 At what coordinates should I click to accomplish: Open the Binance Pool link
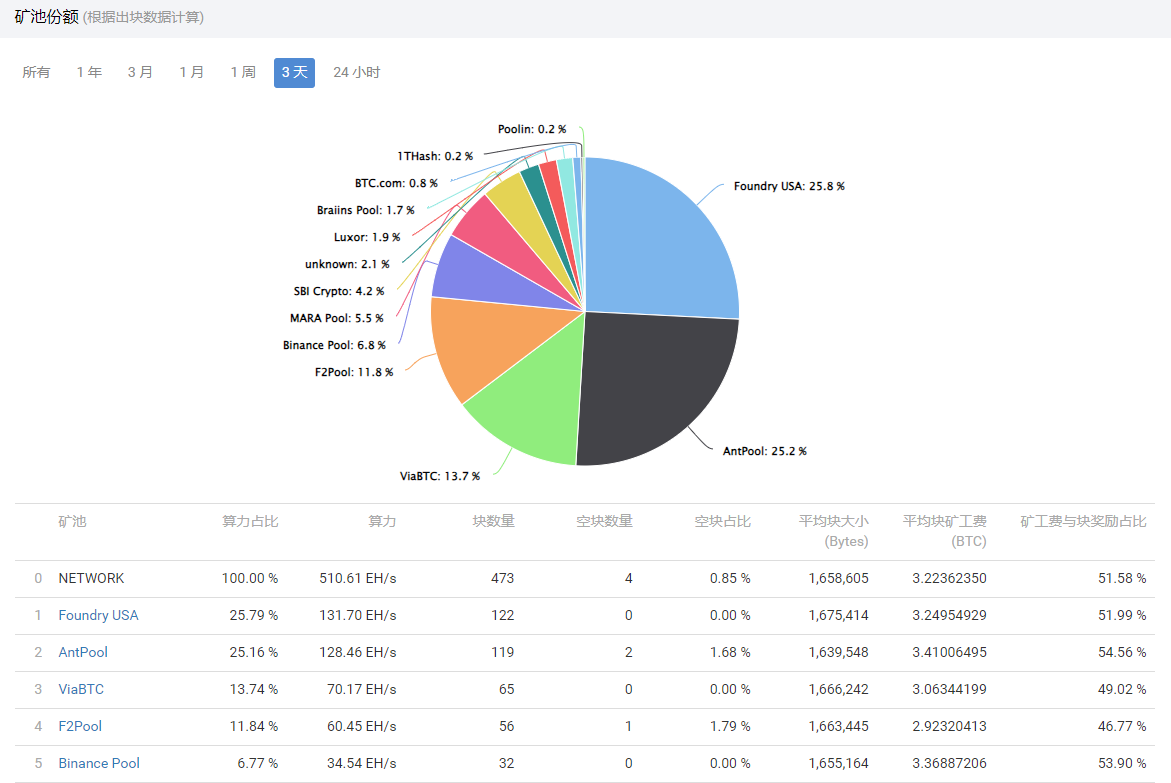[x=99, y=763]
